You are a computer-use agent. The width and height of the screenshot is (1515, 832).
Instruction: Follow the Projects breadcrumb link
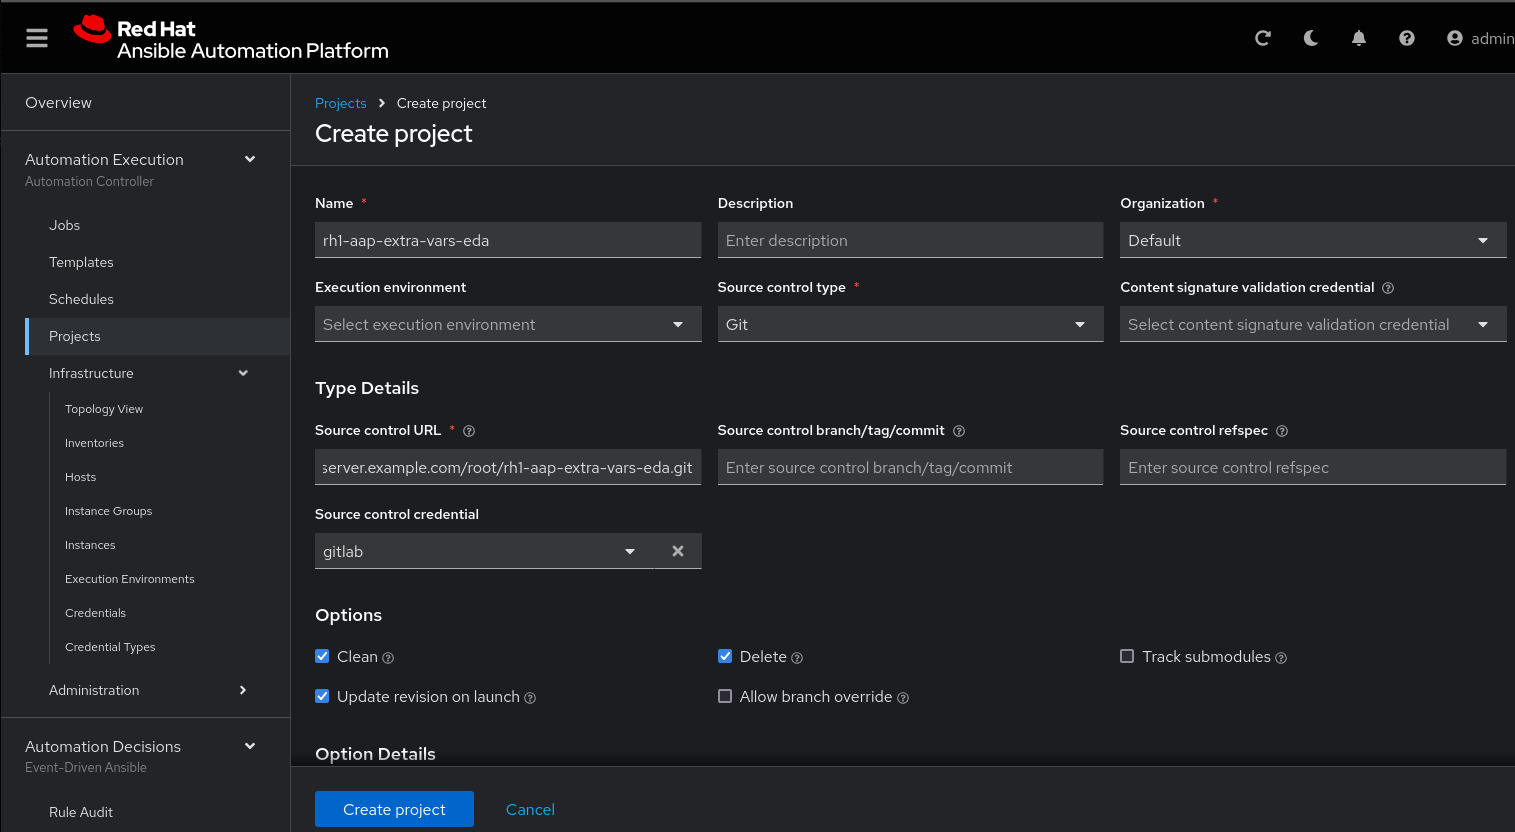[340, 103]
